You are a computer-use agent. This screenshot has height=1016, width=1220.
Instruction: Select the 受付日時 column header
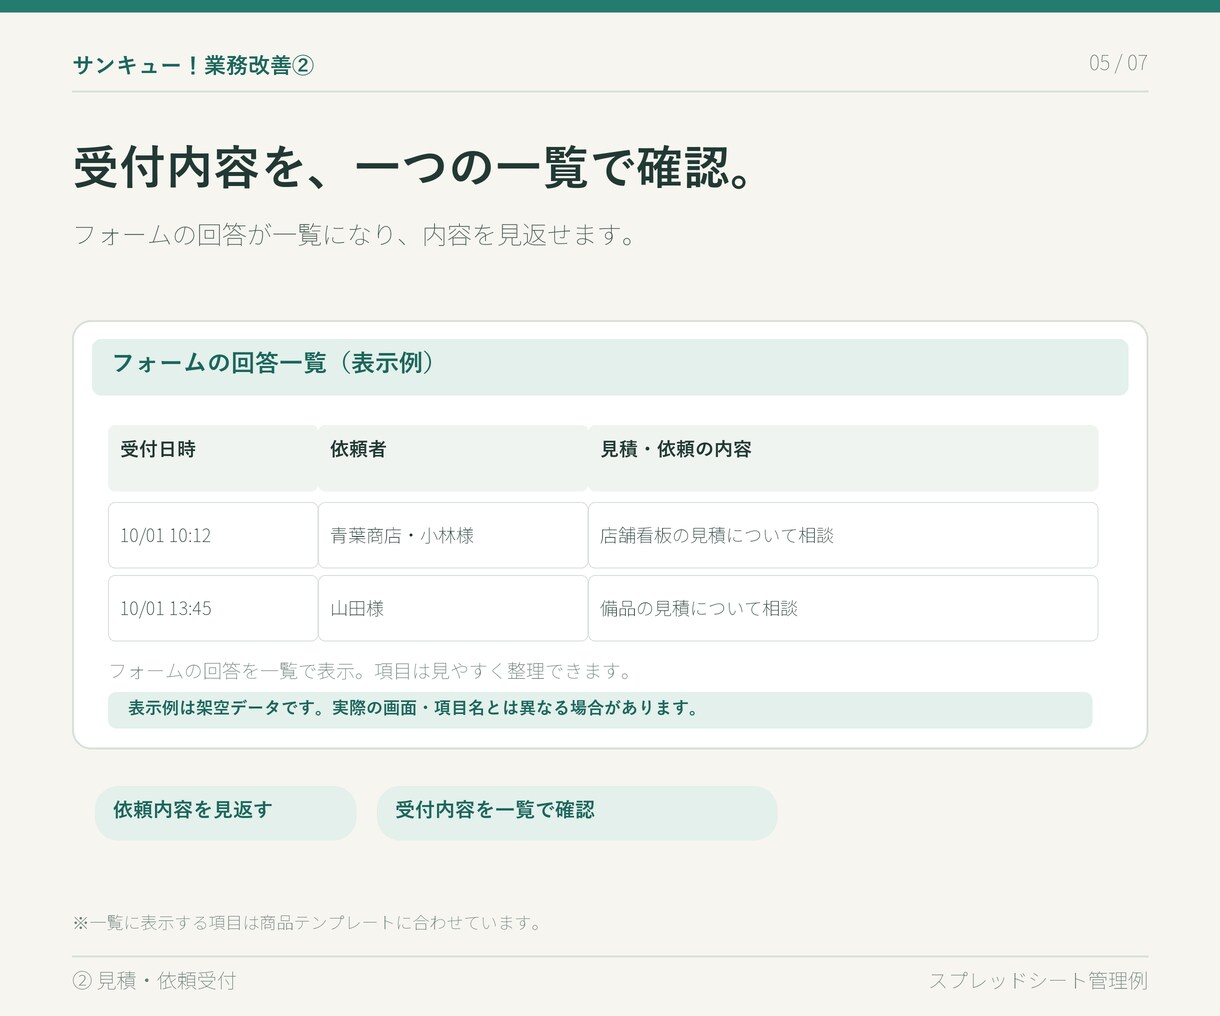[x=213, y=458]
